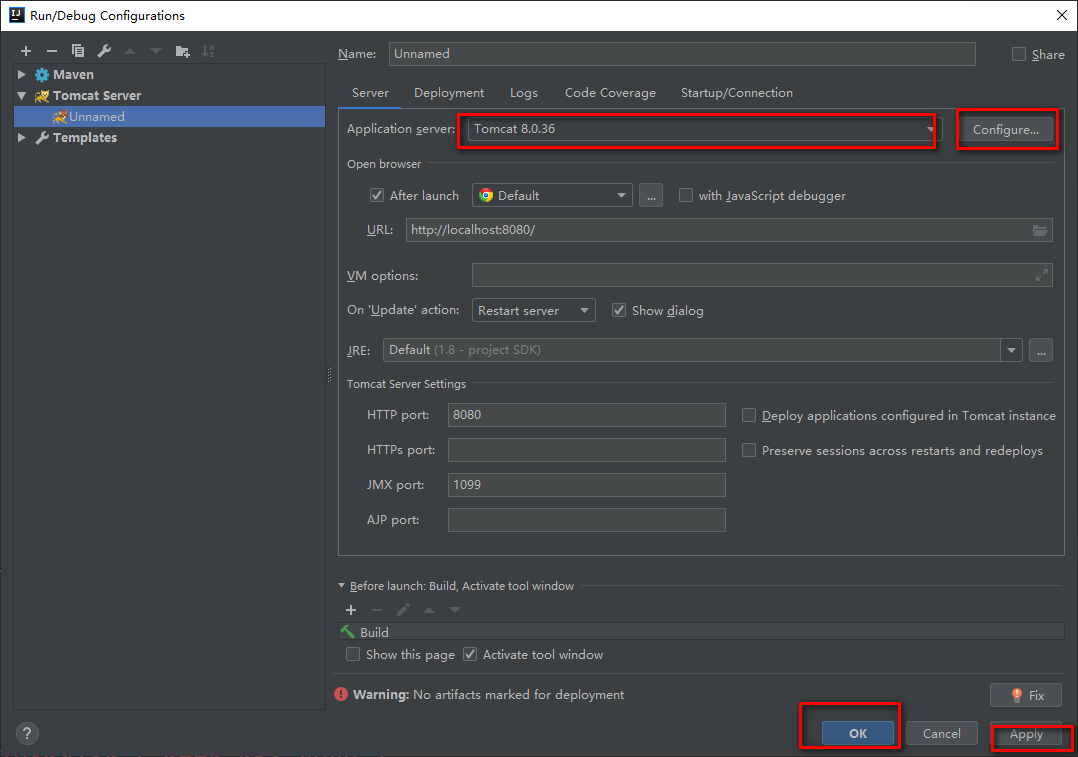Uncheck After launch checkbox
Viewport: 1078px width, 757px height.
click(x=377, y=195)
